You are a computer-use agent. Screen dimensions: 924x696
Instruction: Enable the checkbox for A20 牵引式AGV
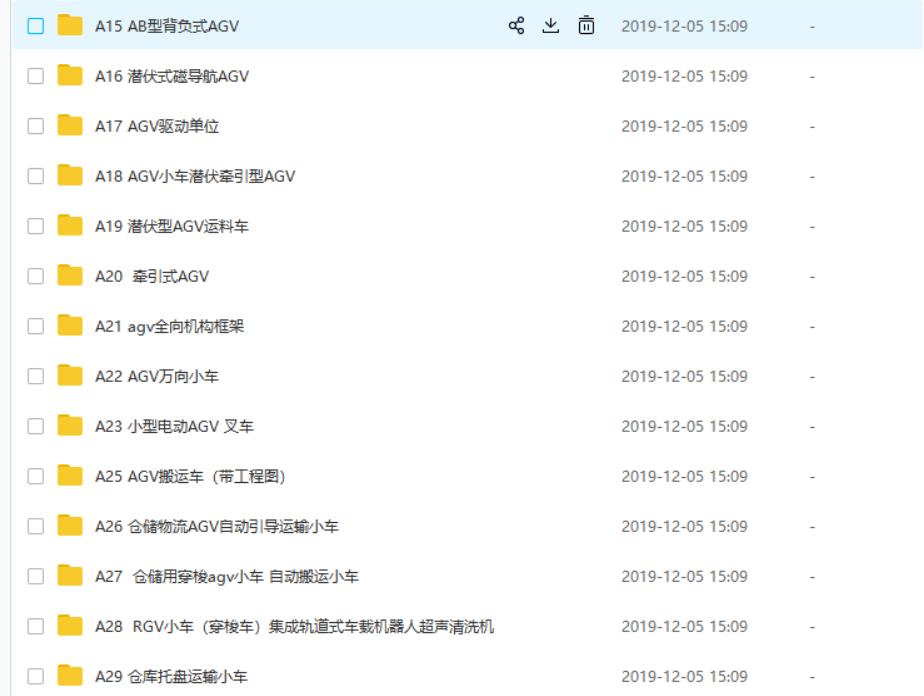tap(35, 276)
